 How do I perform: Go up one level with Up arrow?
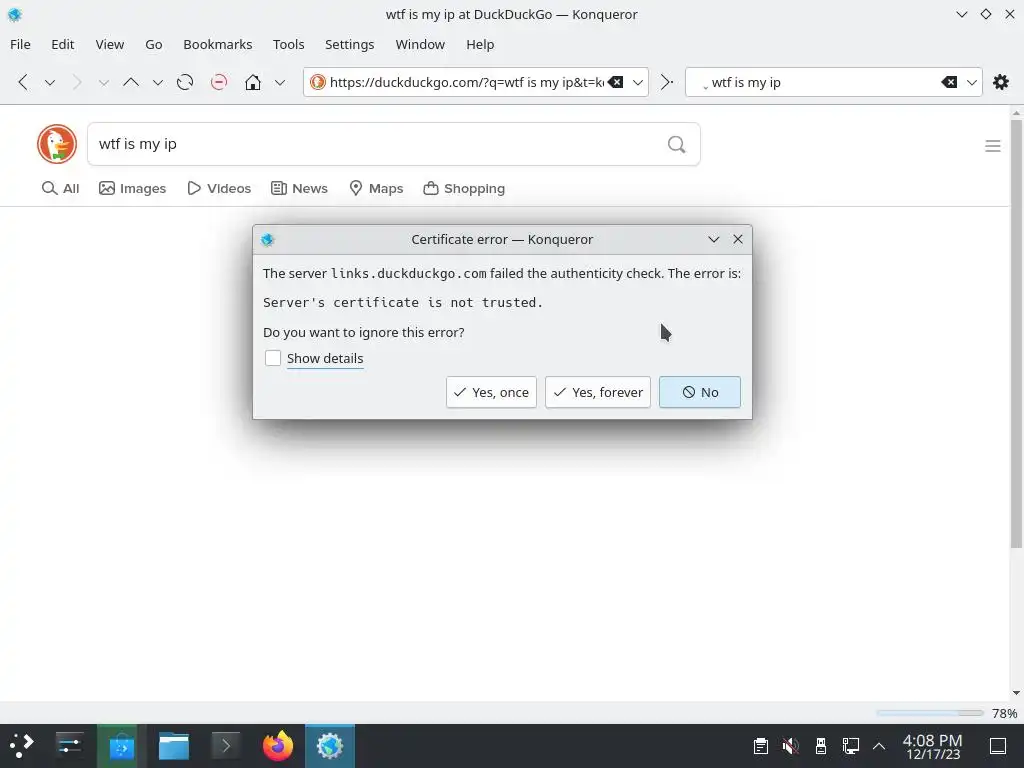tap(131, 82)
